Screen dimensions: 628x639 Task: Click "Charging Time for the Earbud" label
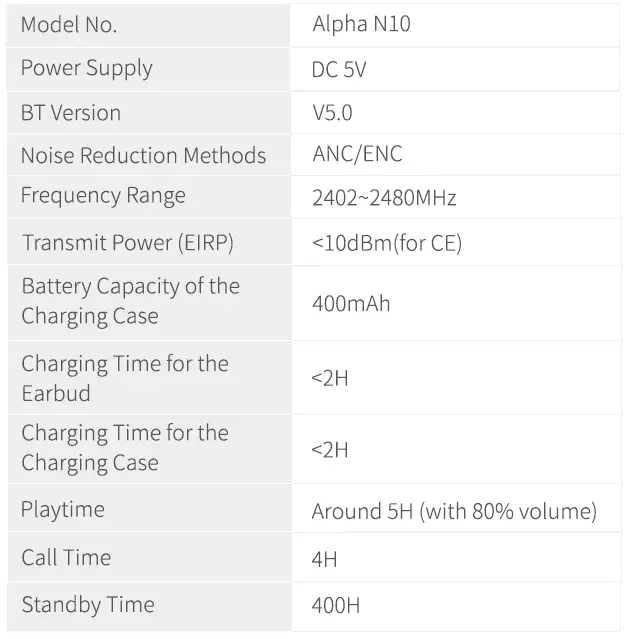point(125,378)
